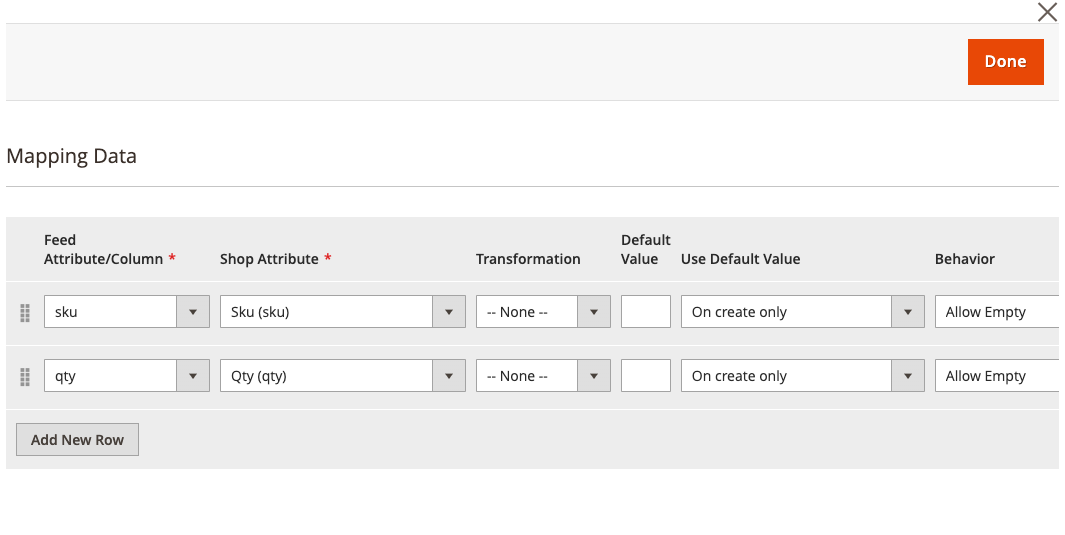The height and width of the screenshot is (535, 1065).
Task: Click the Shop Attribute column header
Action: 269,259
